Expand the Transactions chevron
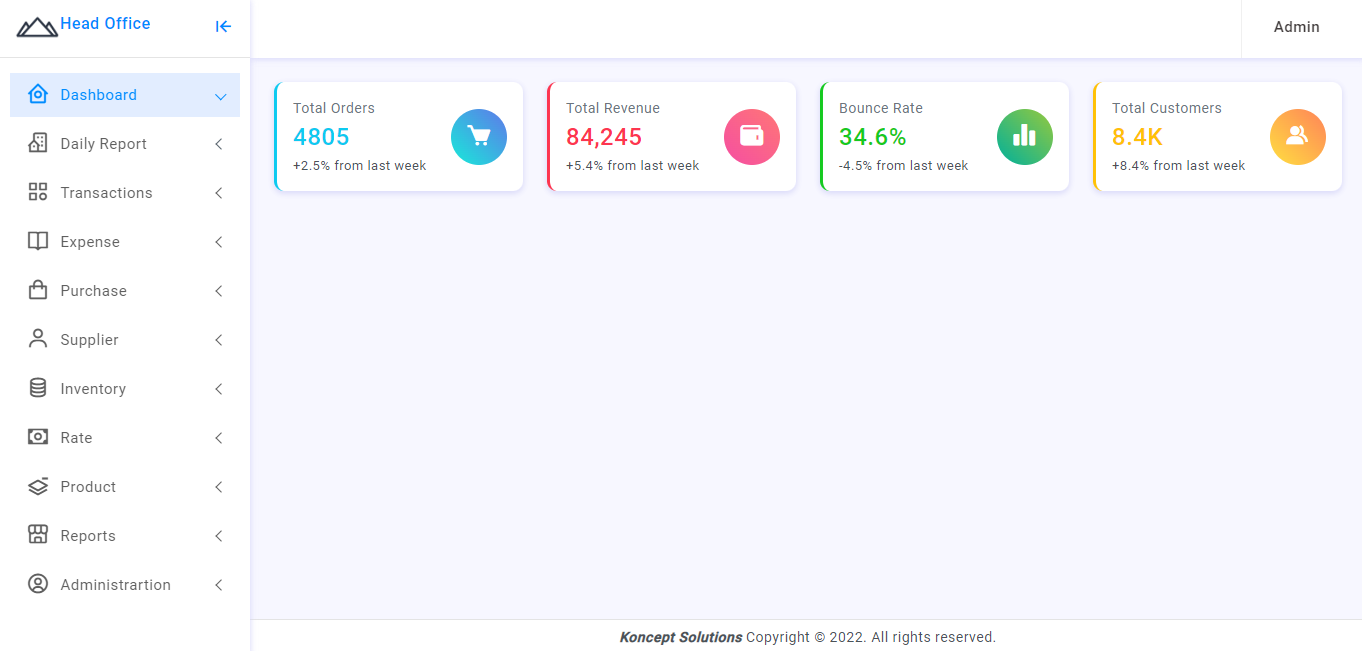Image resolution: width=1362 pixels, height=651 pixels. (219, 193)
